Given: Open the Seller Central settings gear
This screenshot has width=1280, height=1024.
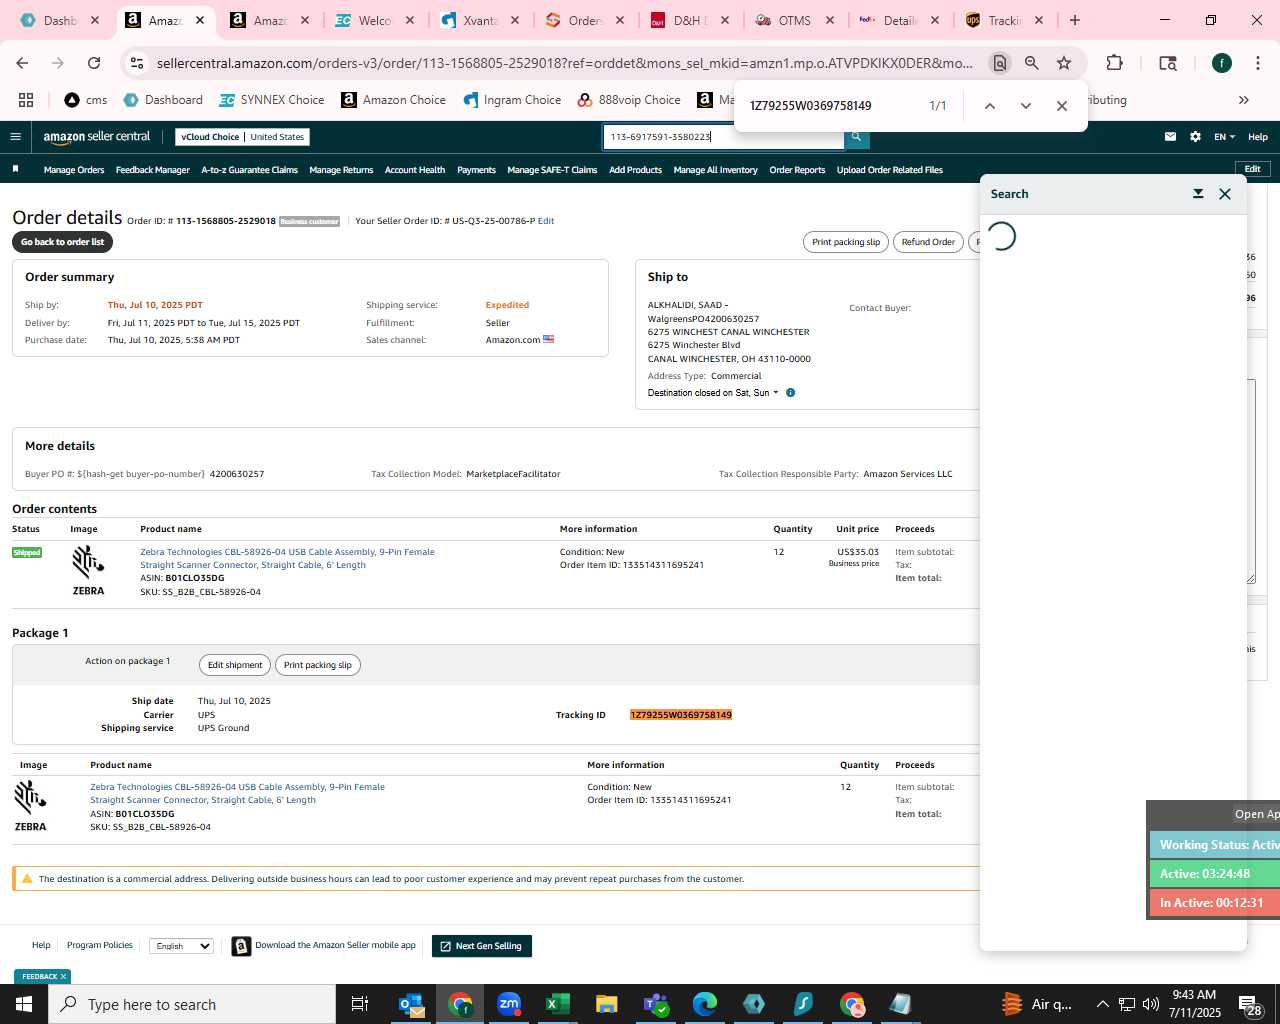Looking at the screenshot, I should tap(1195, 137).
